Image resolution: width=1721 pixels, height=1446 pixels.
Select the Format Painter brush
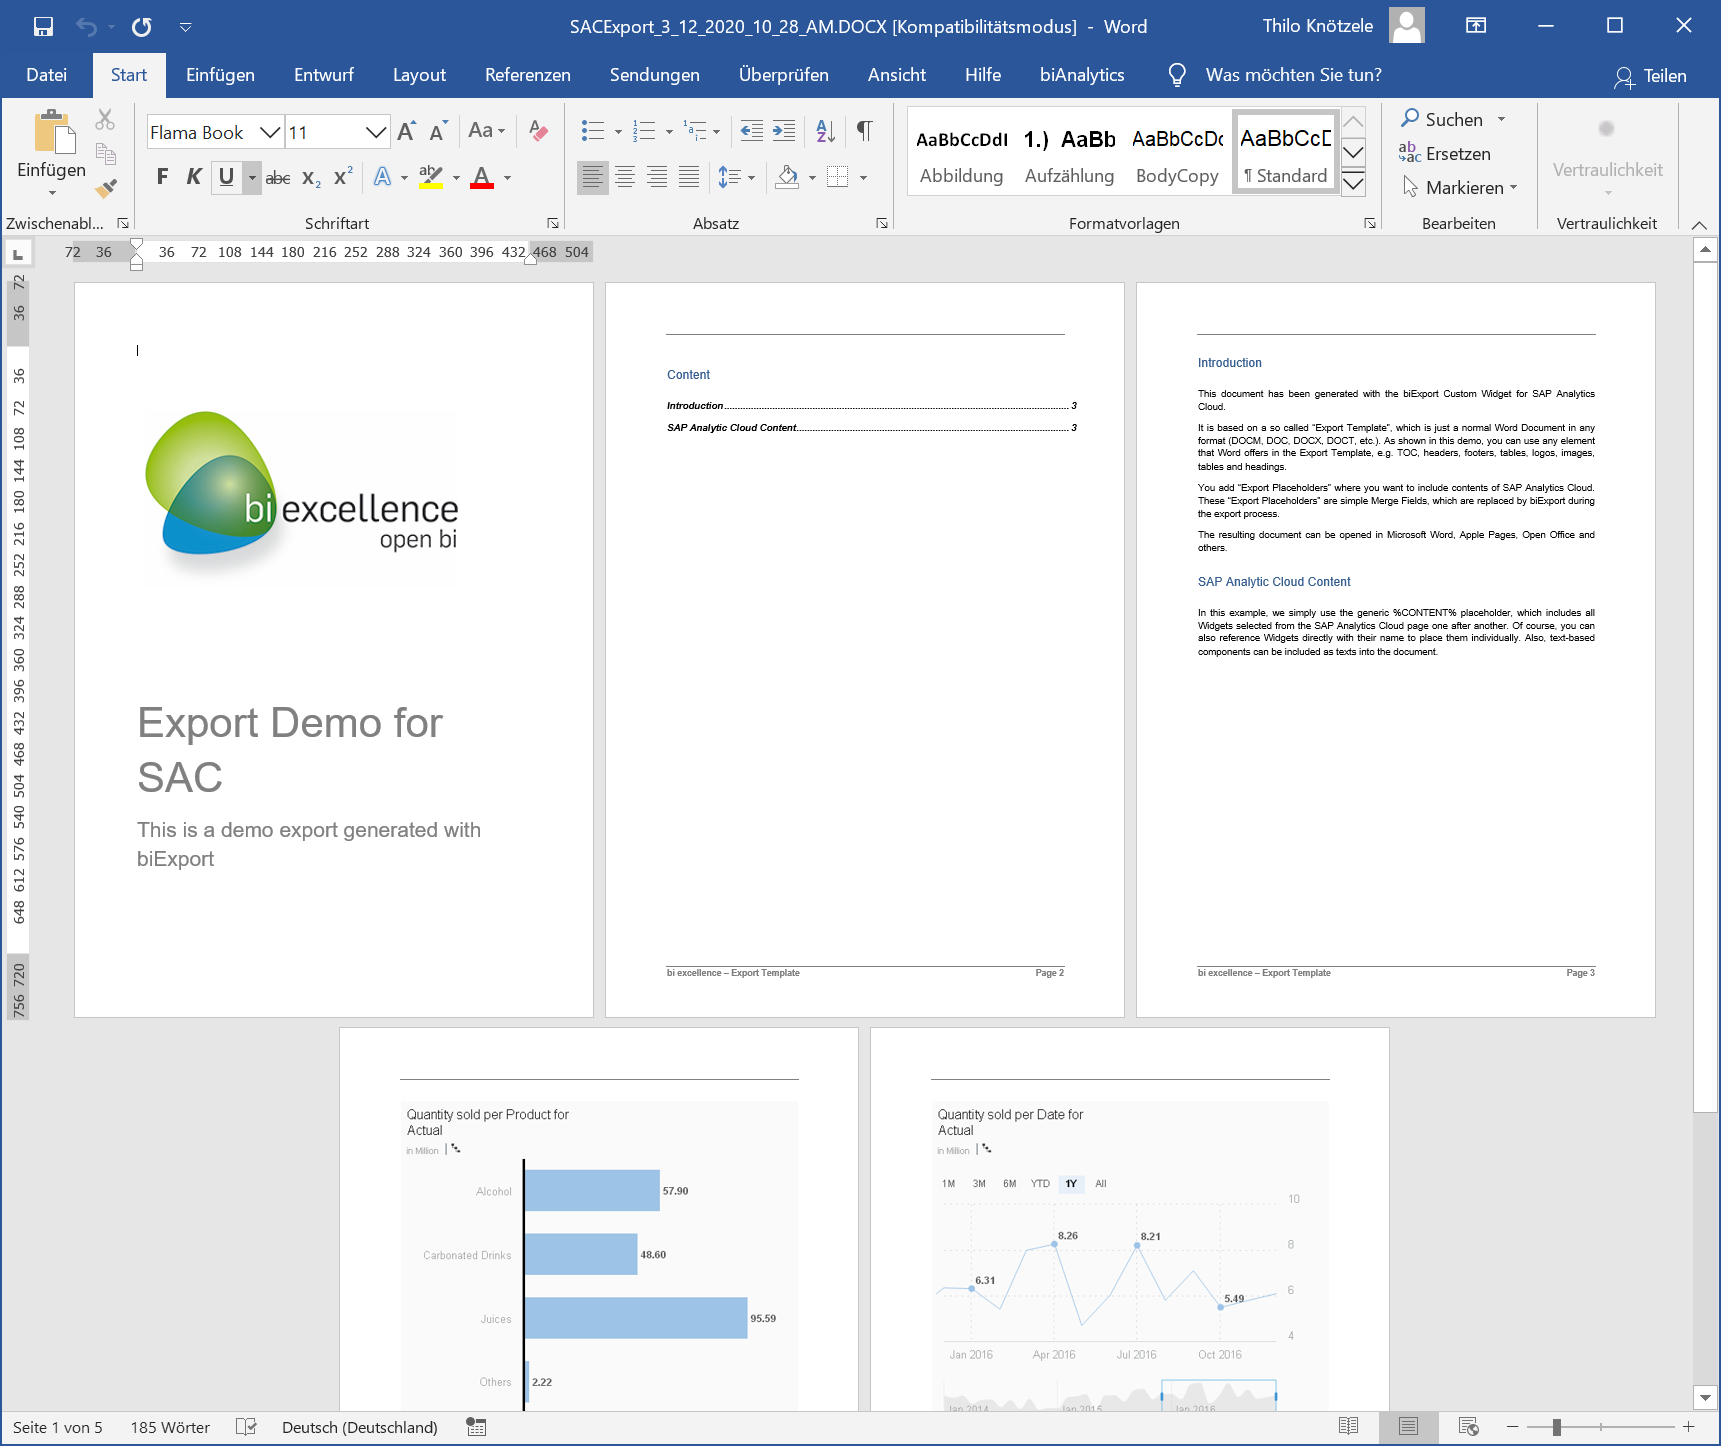point(105,188)
